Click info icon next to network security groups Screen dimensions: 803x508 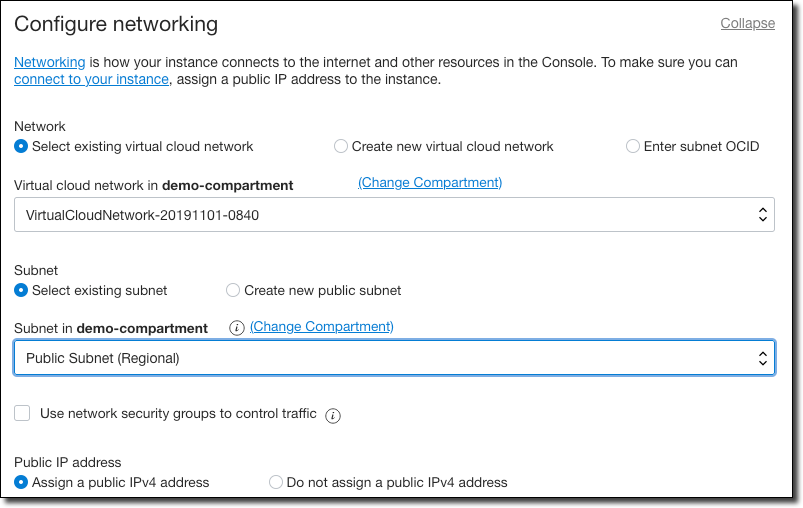click(x=334, y=415)
